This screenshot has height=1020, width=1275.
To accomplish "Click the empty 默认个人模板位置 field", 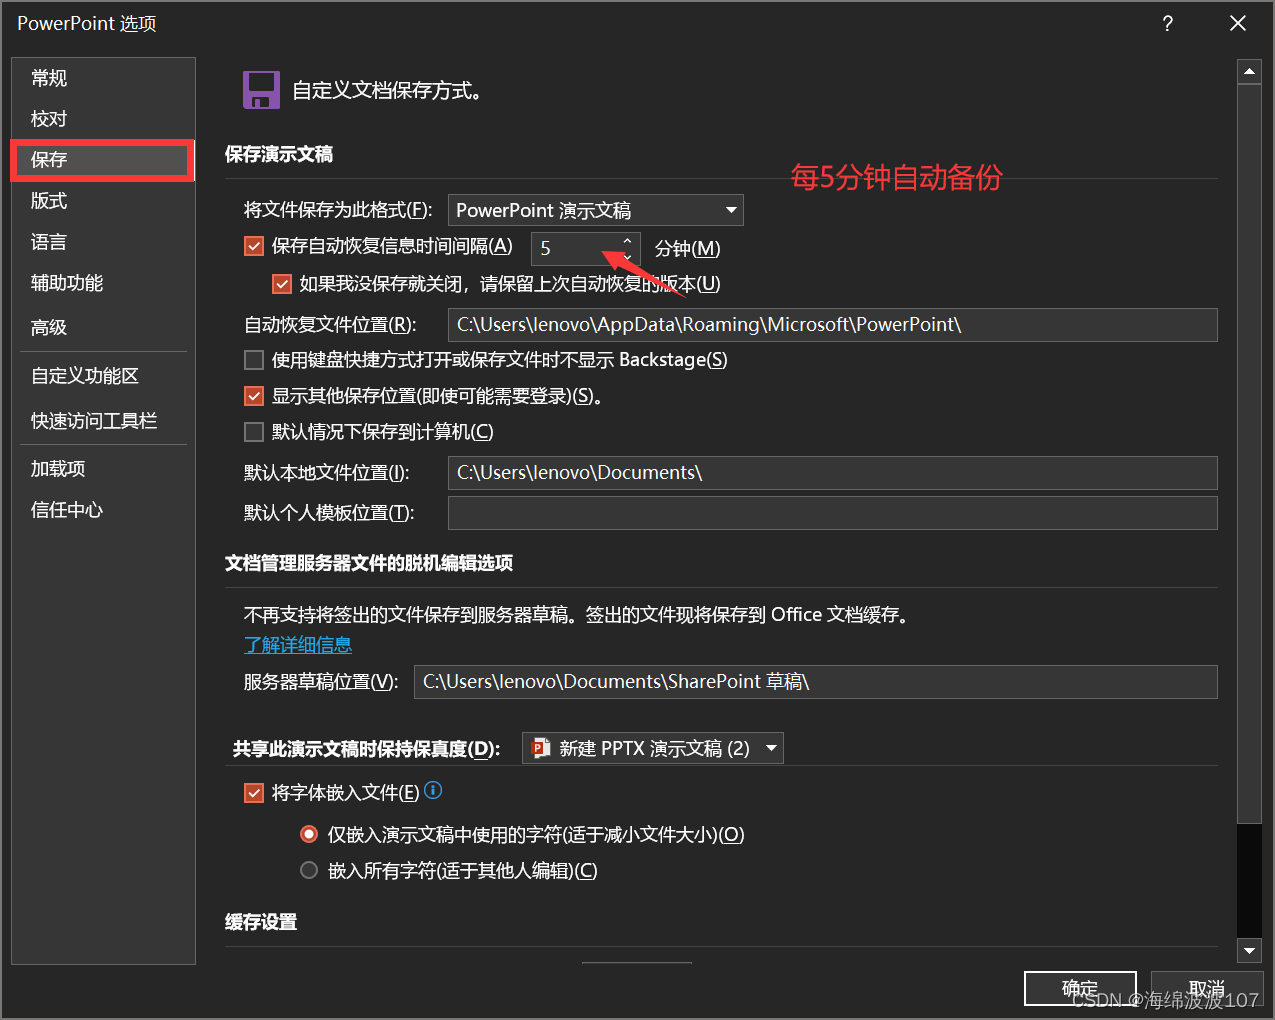I will pyautogui.click(x=833, y=513).
